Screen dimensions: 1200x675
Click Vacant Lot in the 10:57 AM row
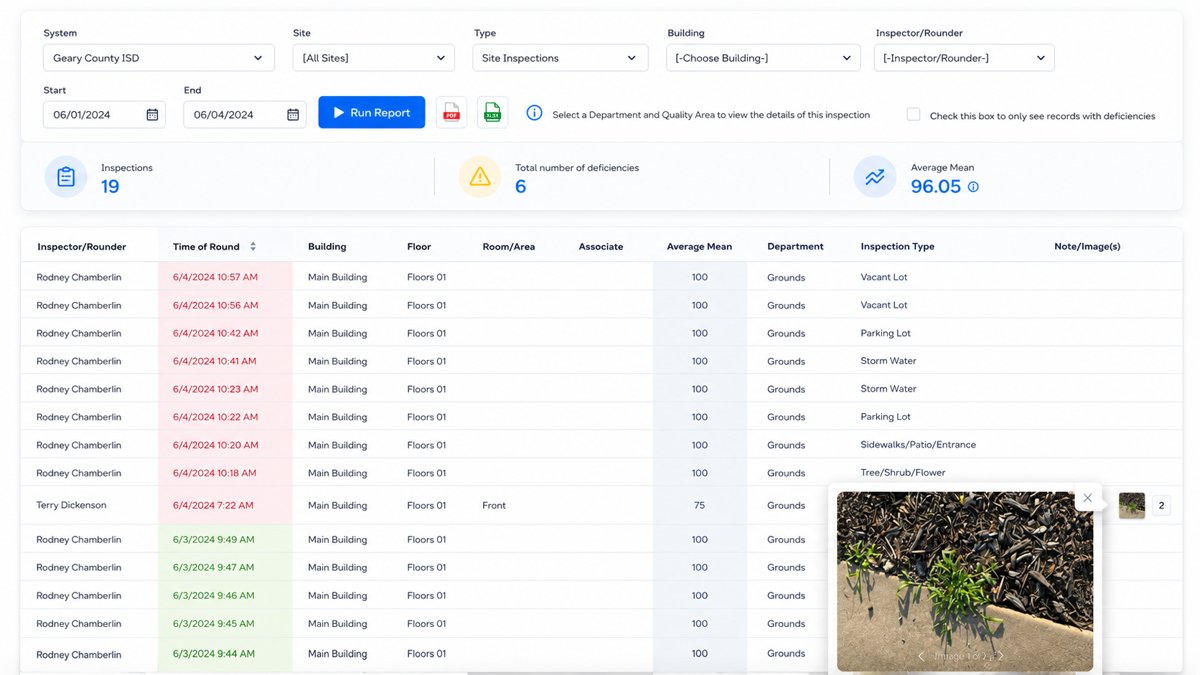coord(884,277)
